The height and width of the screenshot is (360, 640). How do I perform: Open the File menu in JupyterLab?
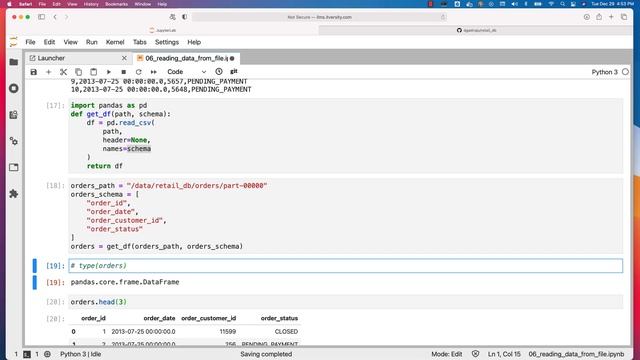coord(30,42)
